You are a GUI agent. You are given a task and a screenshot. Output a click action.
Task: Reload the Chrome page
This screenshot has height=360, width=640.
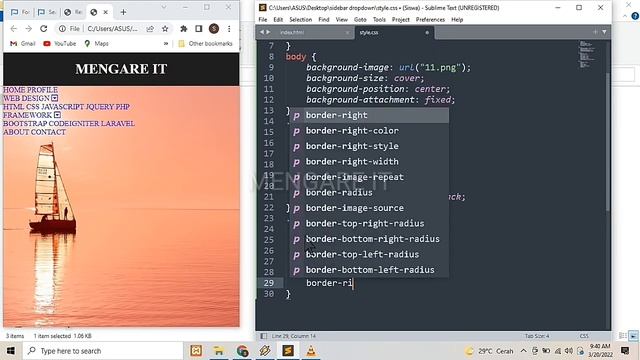click(44, 29)
